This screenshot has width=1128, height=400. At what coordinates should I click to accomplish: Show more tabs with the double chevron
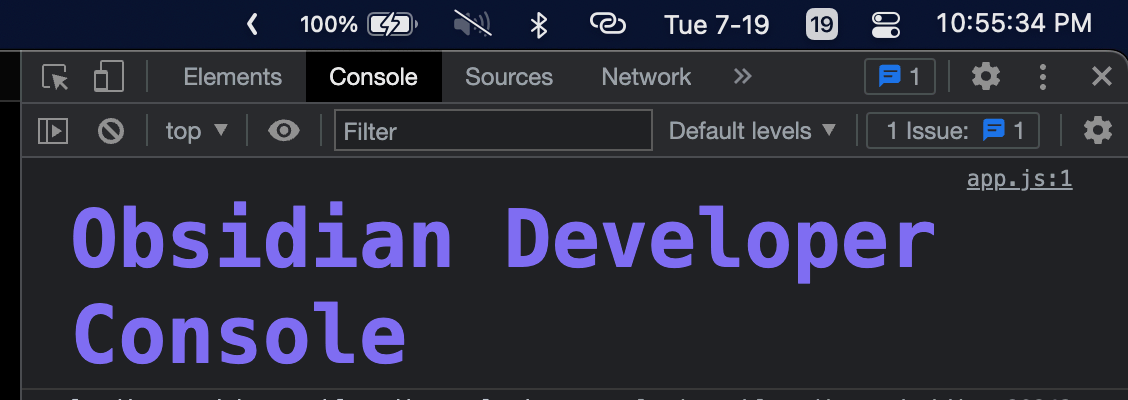coord(742,77)
